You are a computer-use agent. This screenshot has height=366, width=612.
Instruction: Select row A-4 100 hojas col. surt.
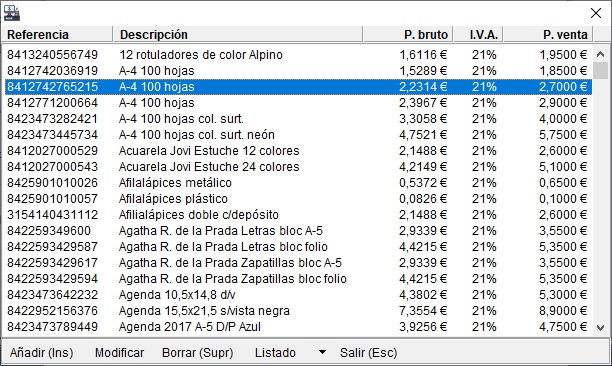pyautogui.click(x=299, y=119)
